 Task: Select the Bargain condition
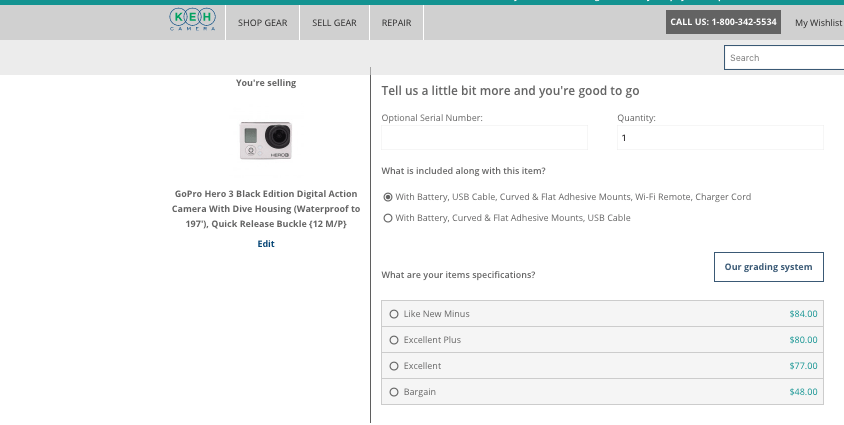click(394, 392)
